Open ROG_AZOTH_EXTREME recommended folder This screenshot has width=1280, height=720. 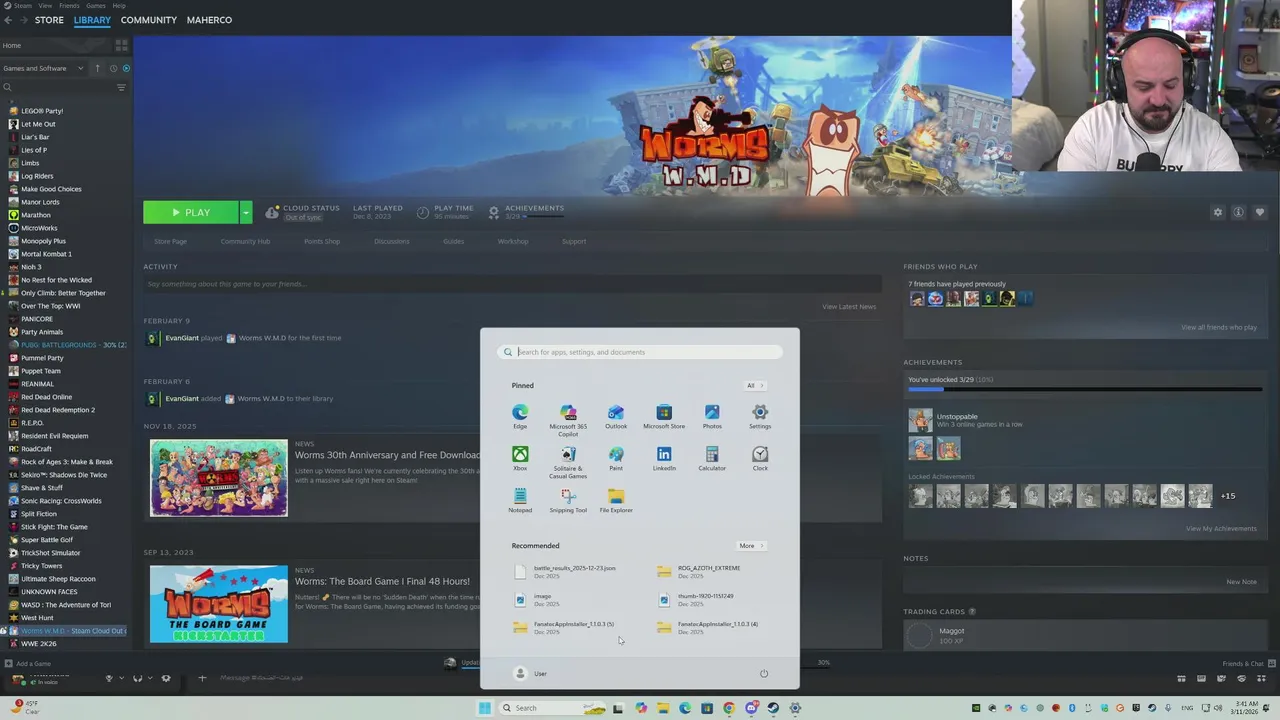coord(700,571)
